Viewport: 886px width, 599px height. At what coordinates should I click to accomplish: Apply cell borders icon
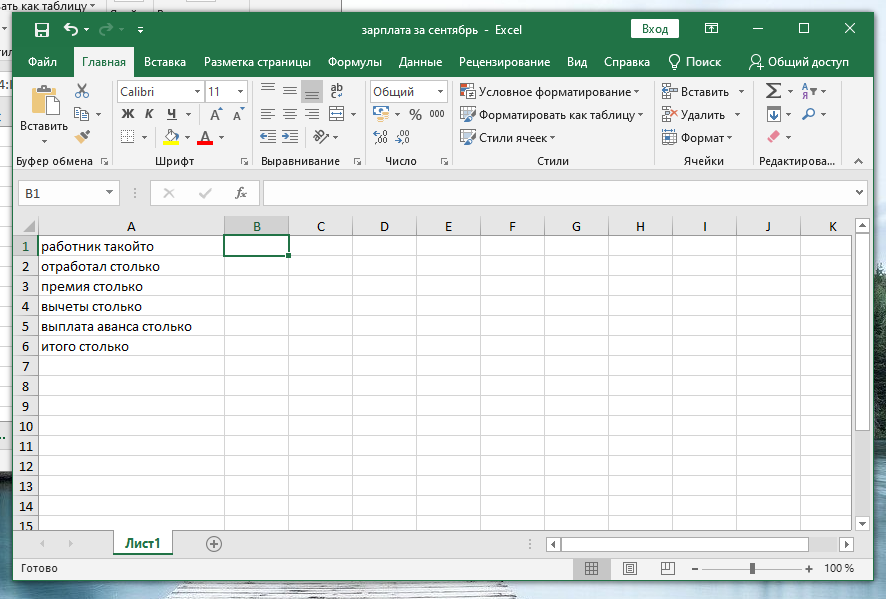tap(128, 137)
